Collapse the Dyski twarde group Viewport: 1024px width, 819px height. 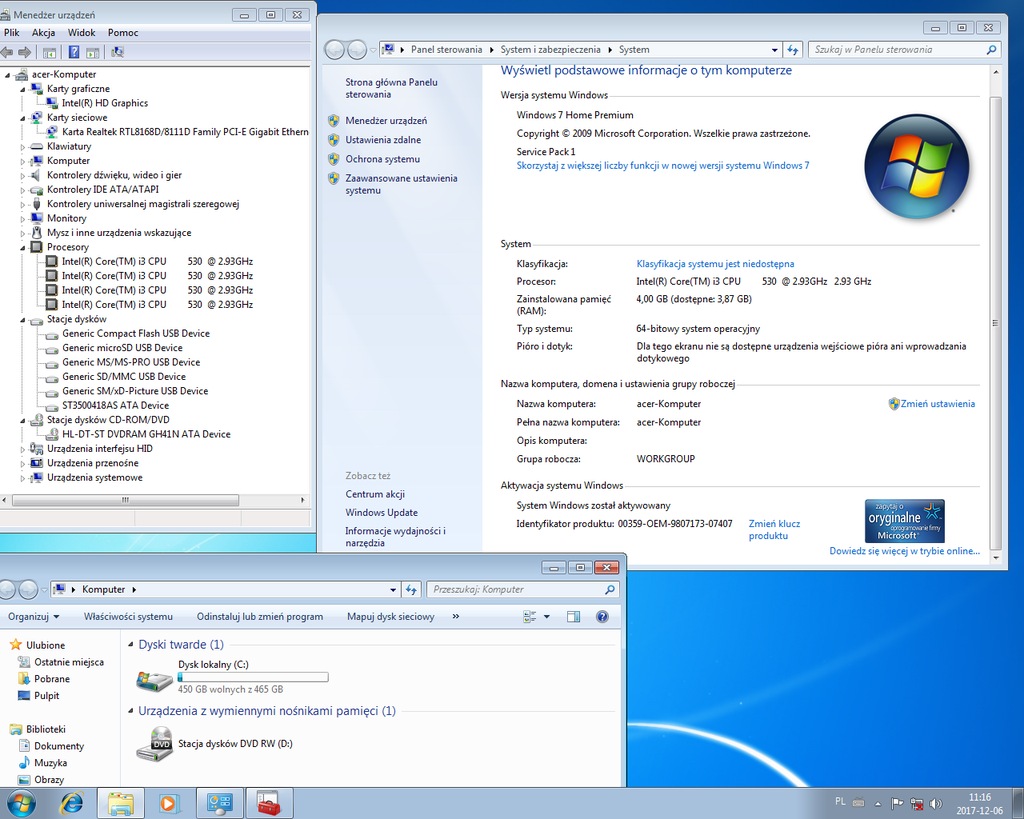click(131, 645)
